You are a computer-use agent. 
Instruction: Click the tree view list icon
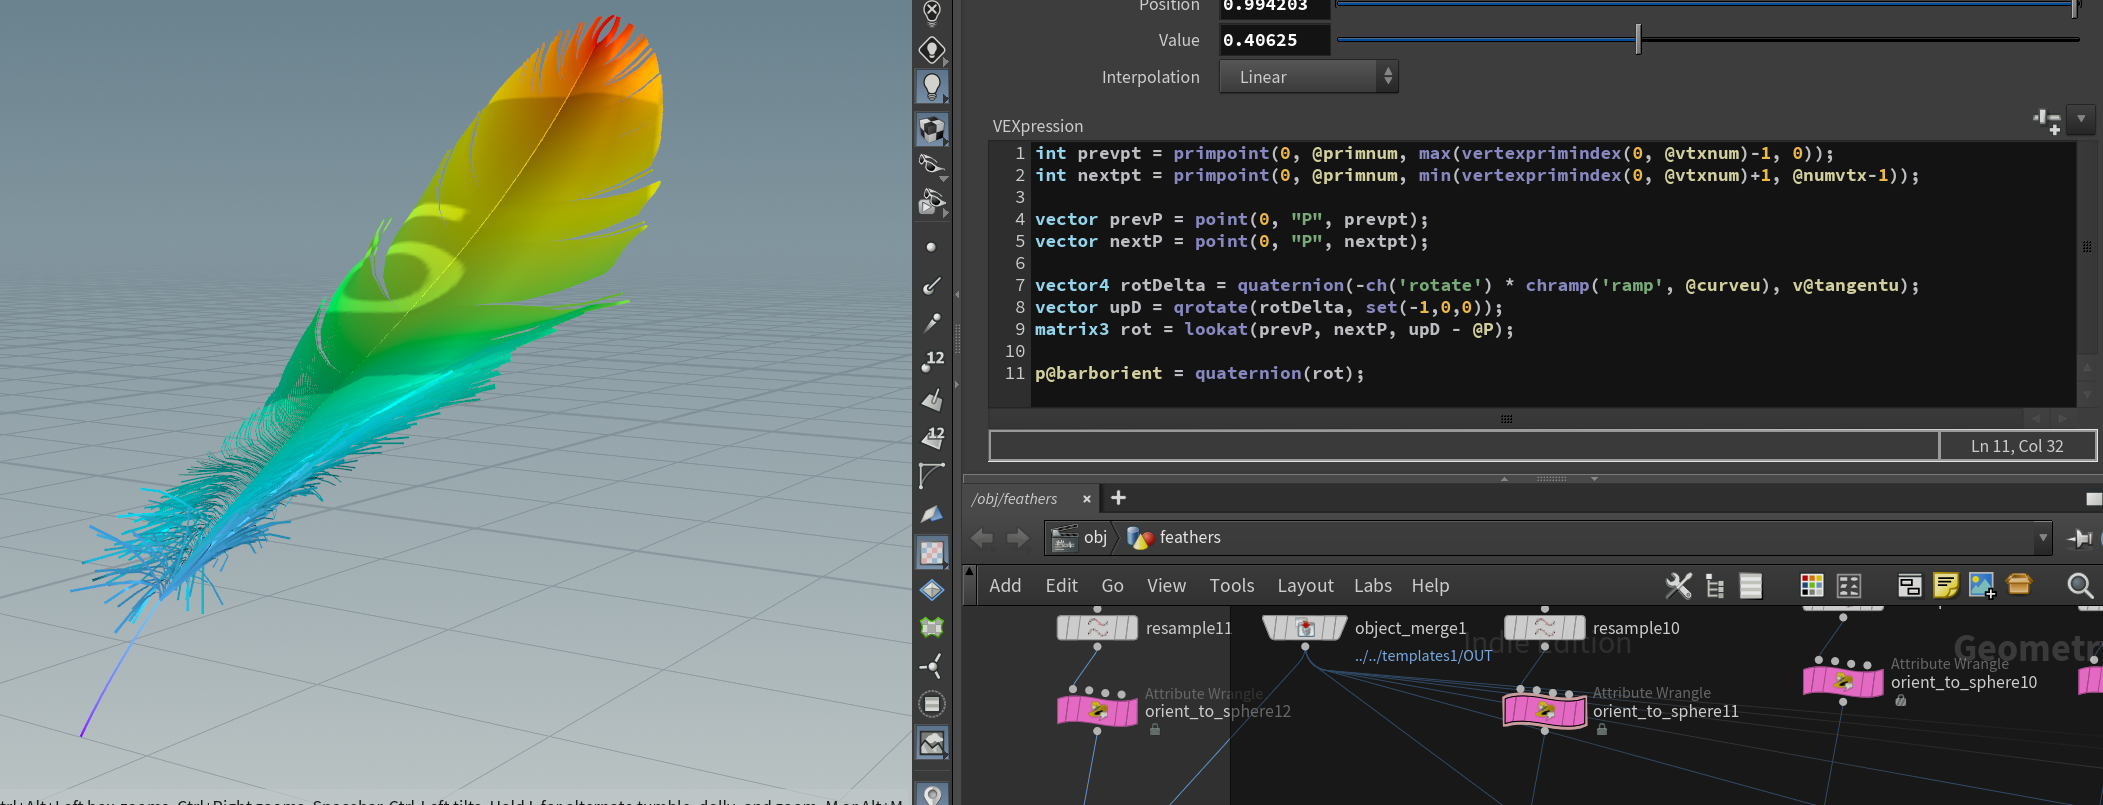click(1715, 586)
